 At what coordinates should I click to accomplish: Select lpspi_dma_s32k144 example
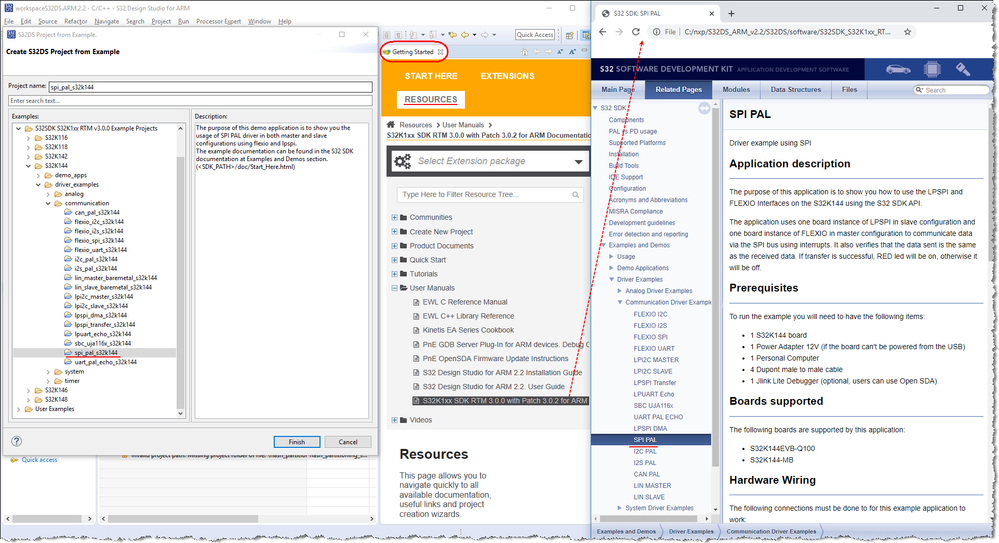click(100, 315)
